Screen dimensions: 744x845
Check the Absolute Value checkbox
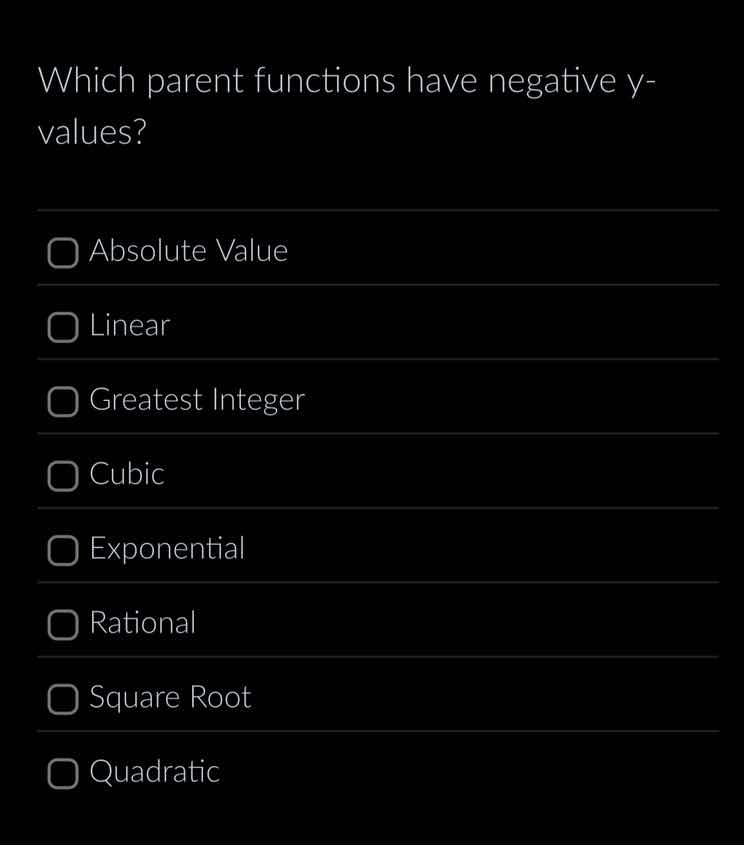62,253
